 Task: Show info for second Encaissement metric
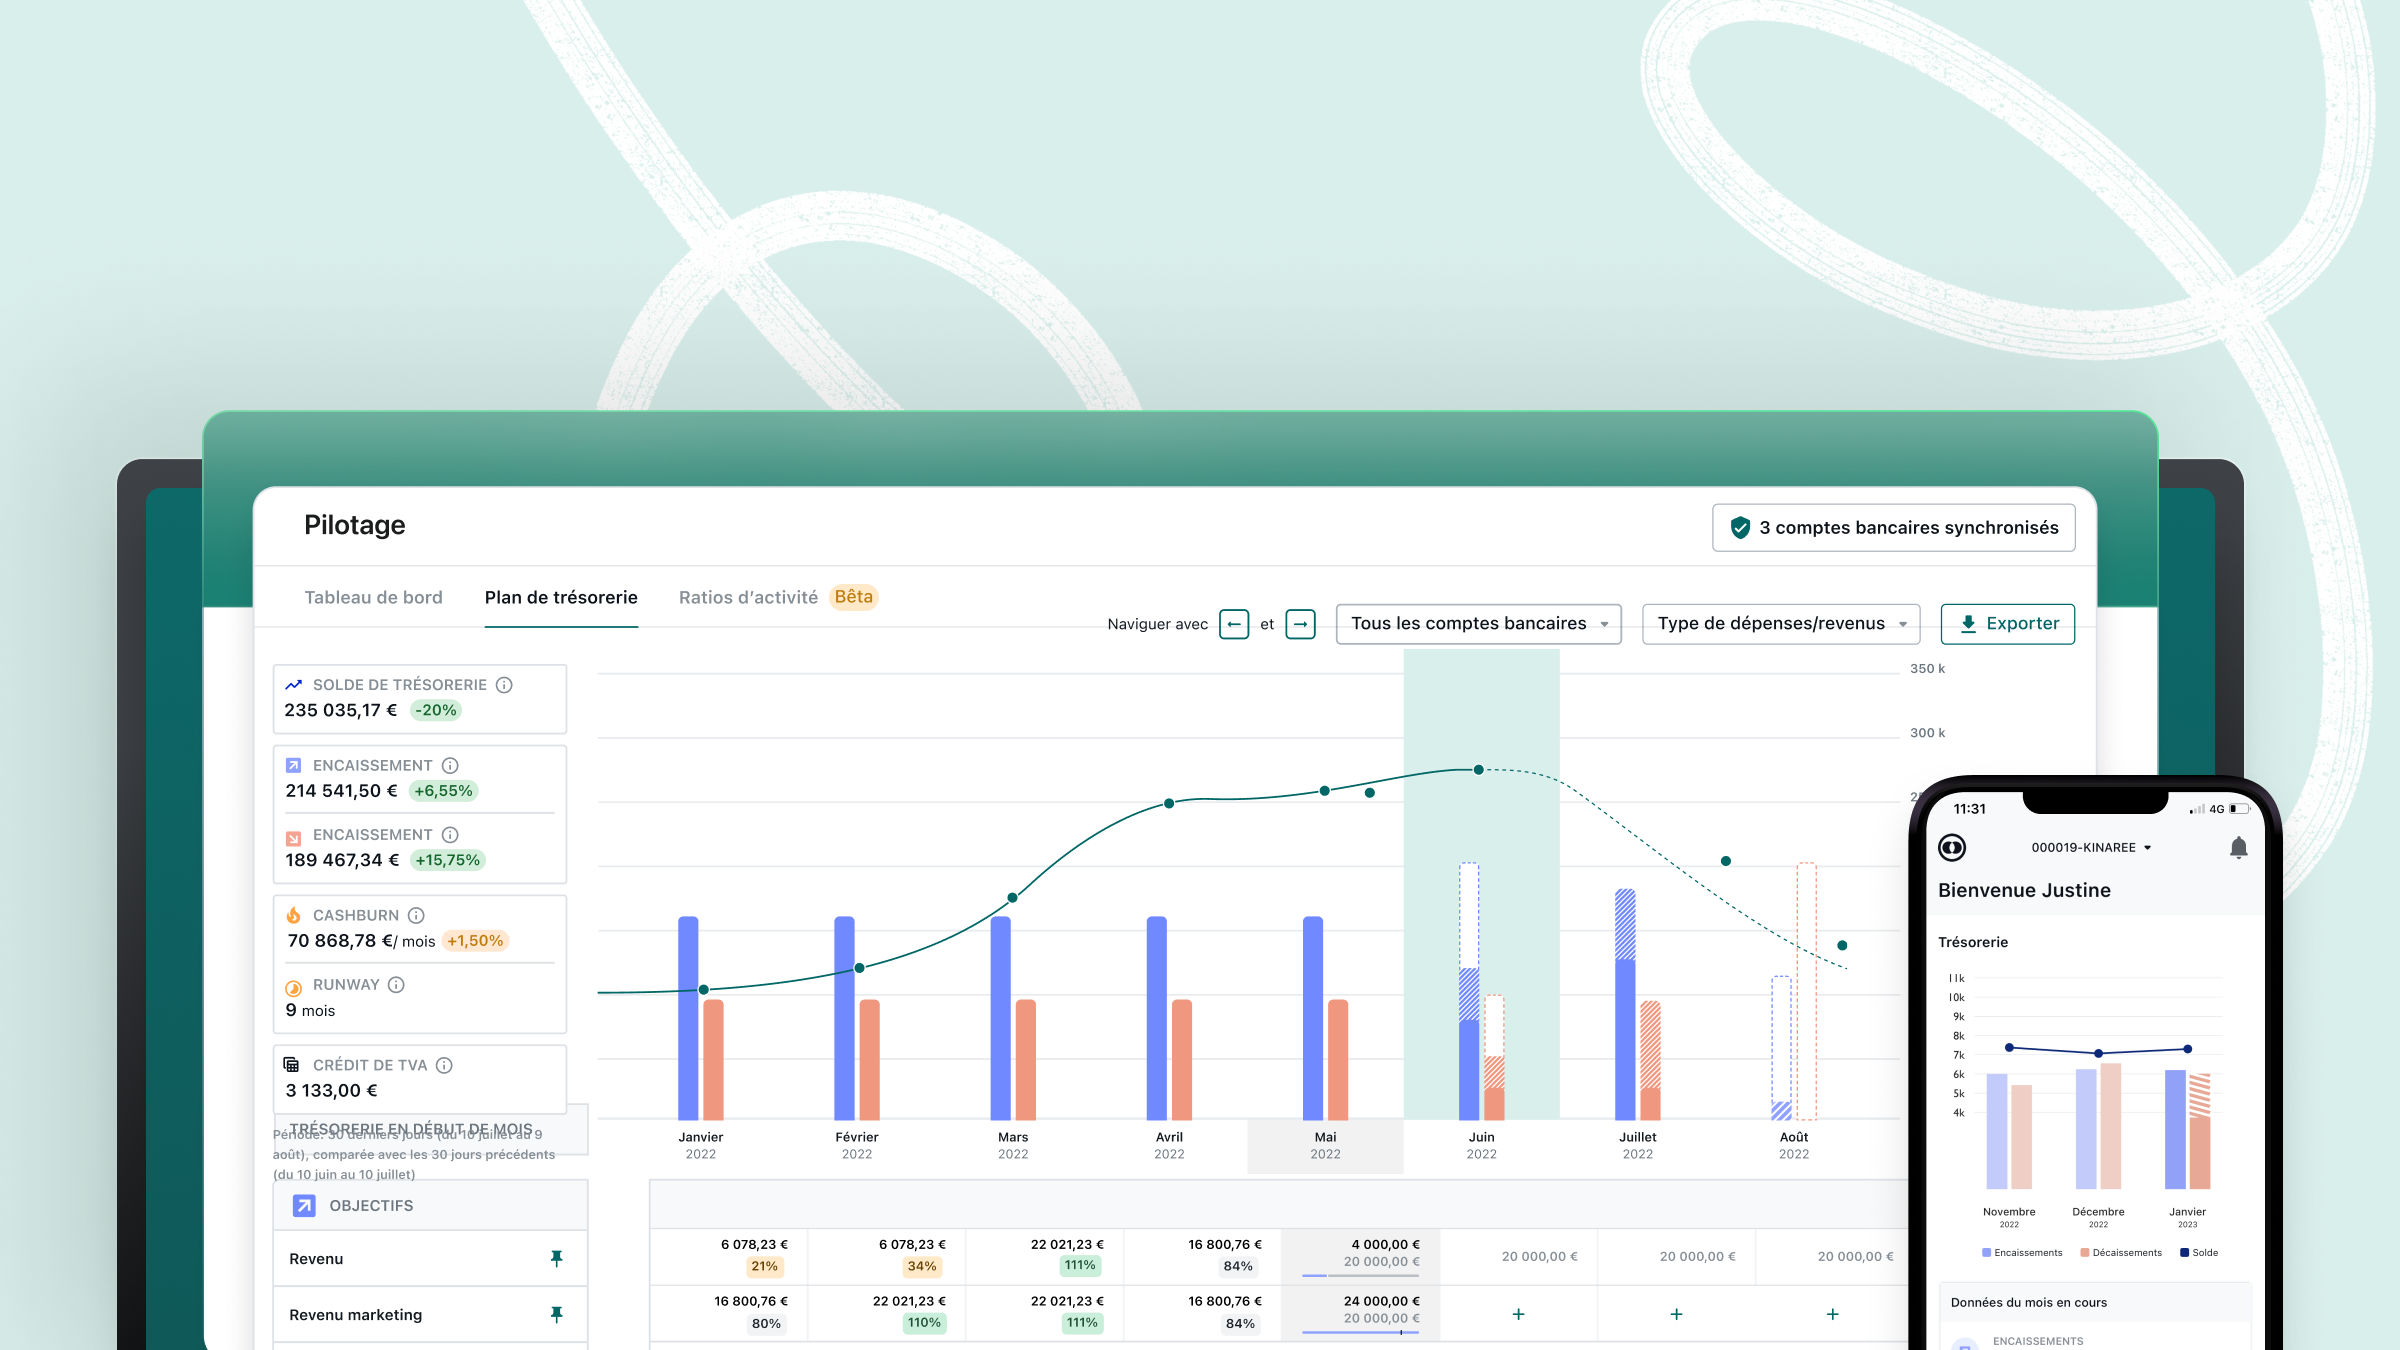pos(450,835)
